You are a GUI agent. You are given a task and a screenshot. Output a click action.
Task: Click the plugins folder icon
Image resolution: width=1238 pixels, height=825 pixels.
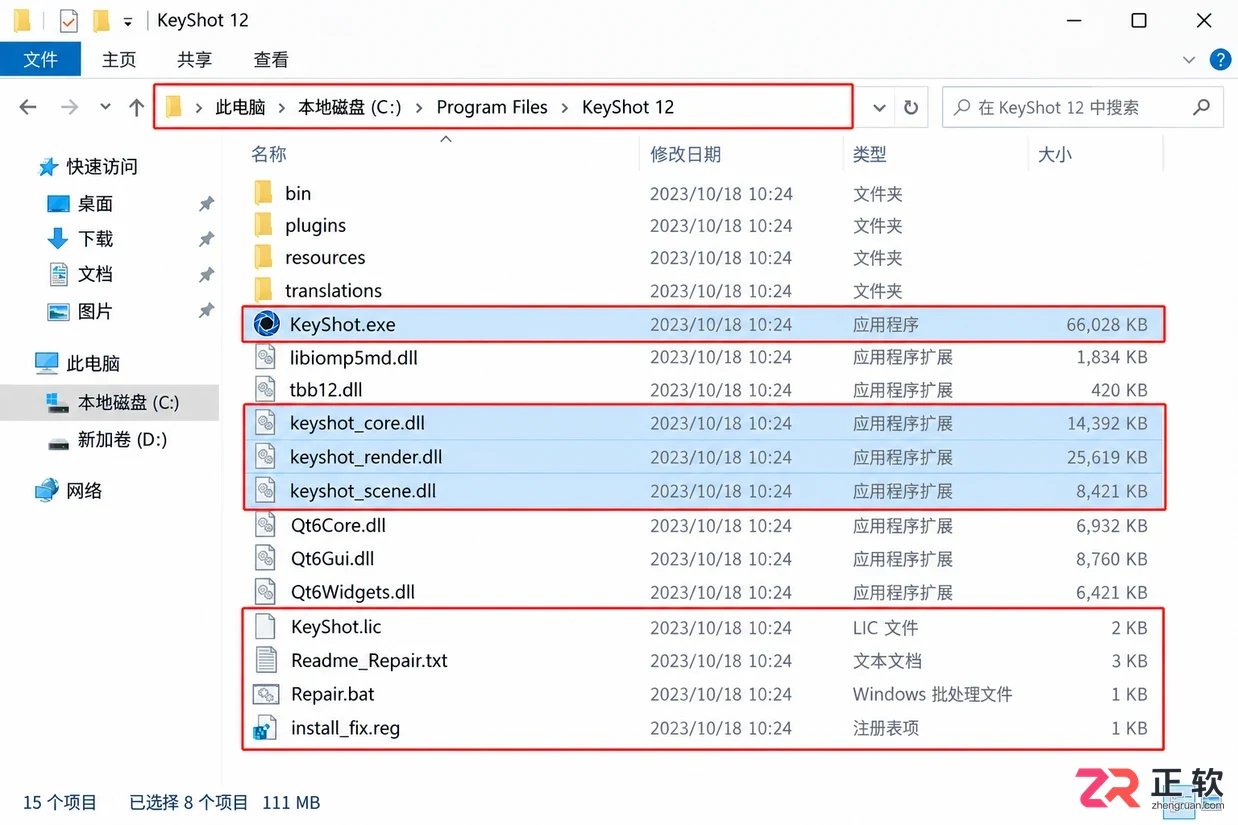[264, 225]
